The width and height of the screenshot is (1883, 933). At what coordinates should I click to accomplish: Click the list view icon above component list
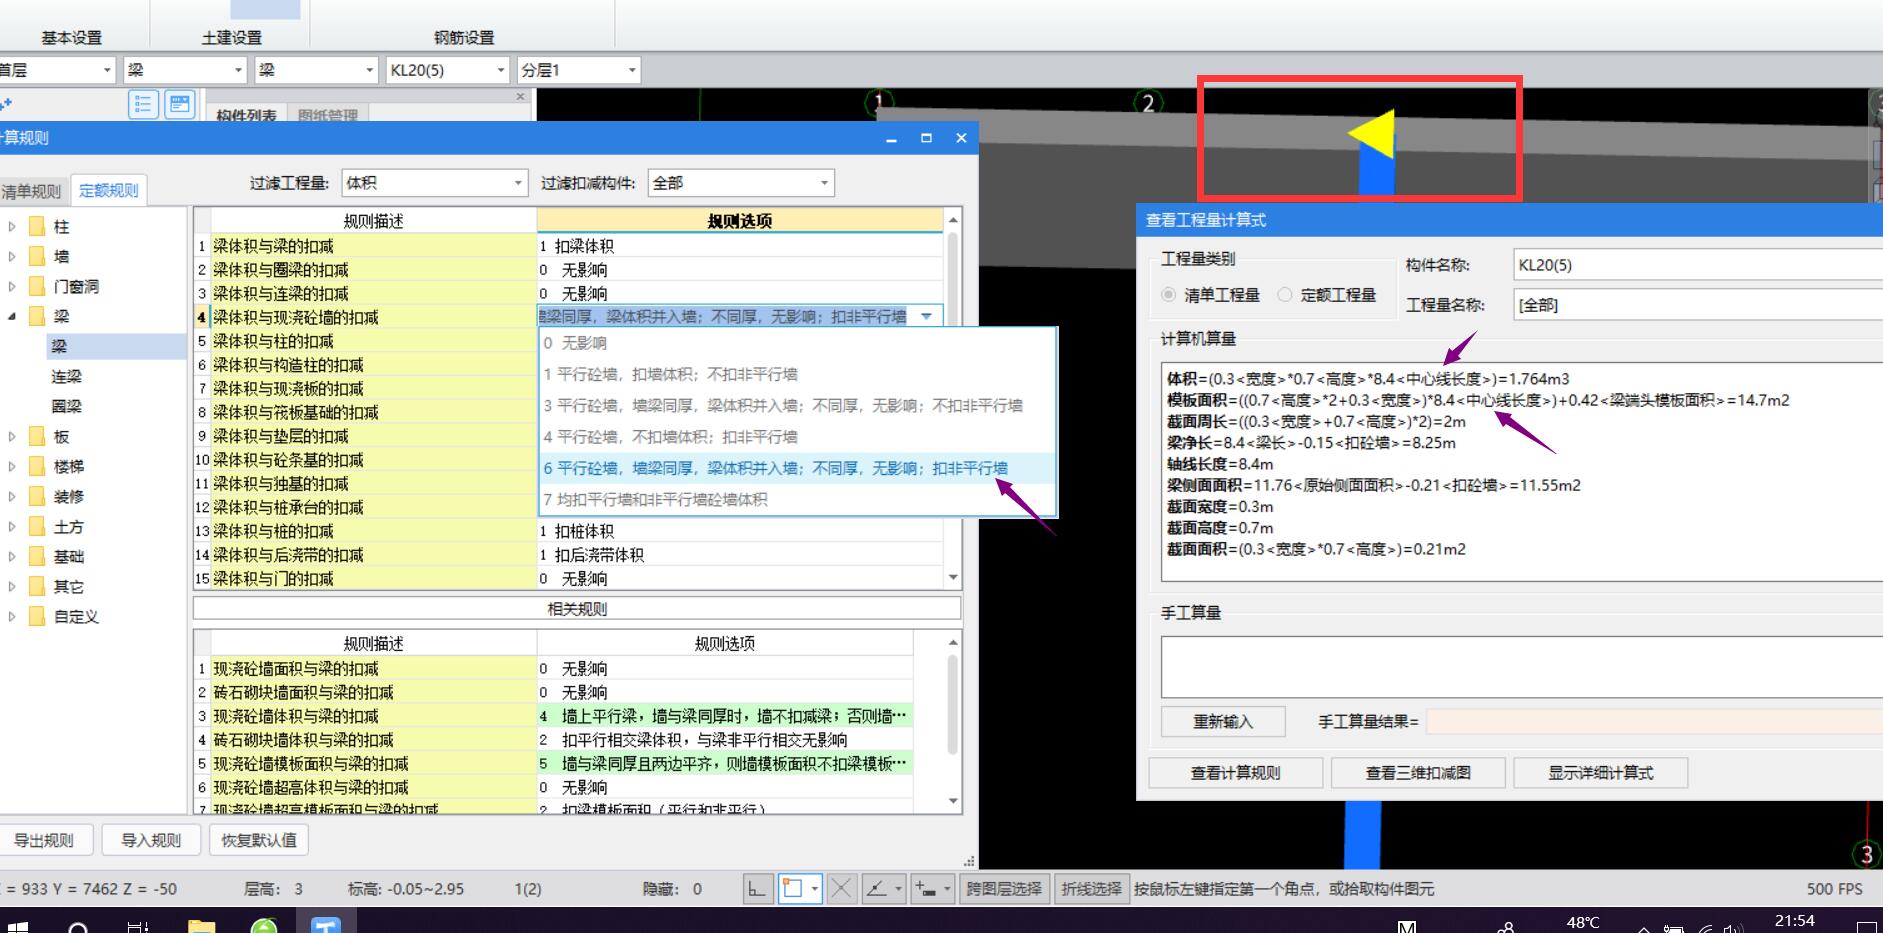click(143, 104)
